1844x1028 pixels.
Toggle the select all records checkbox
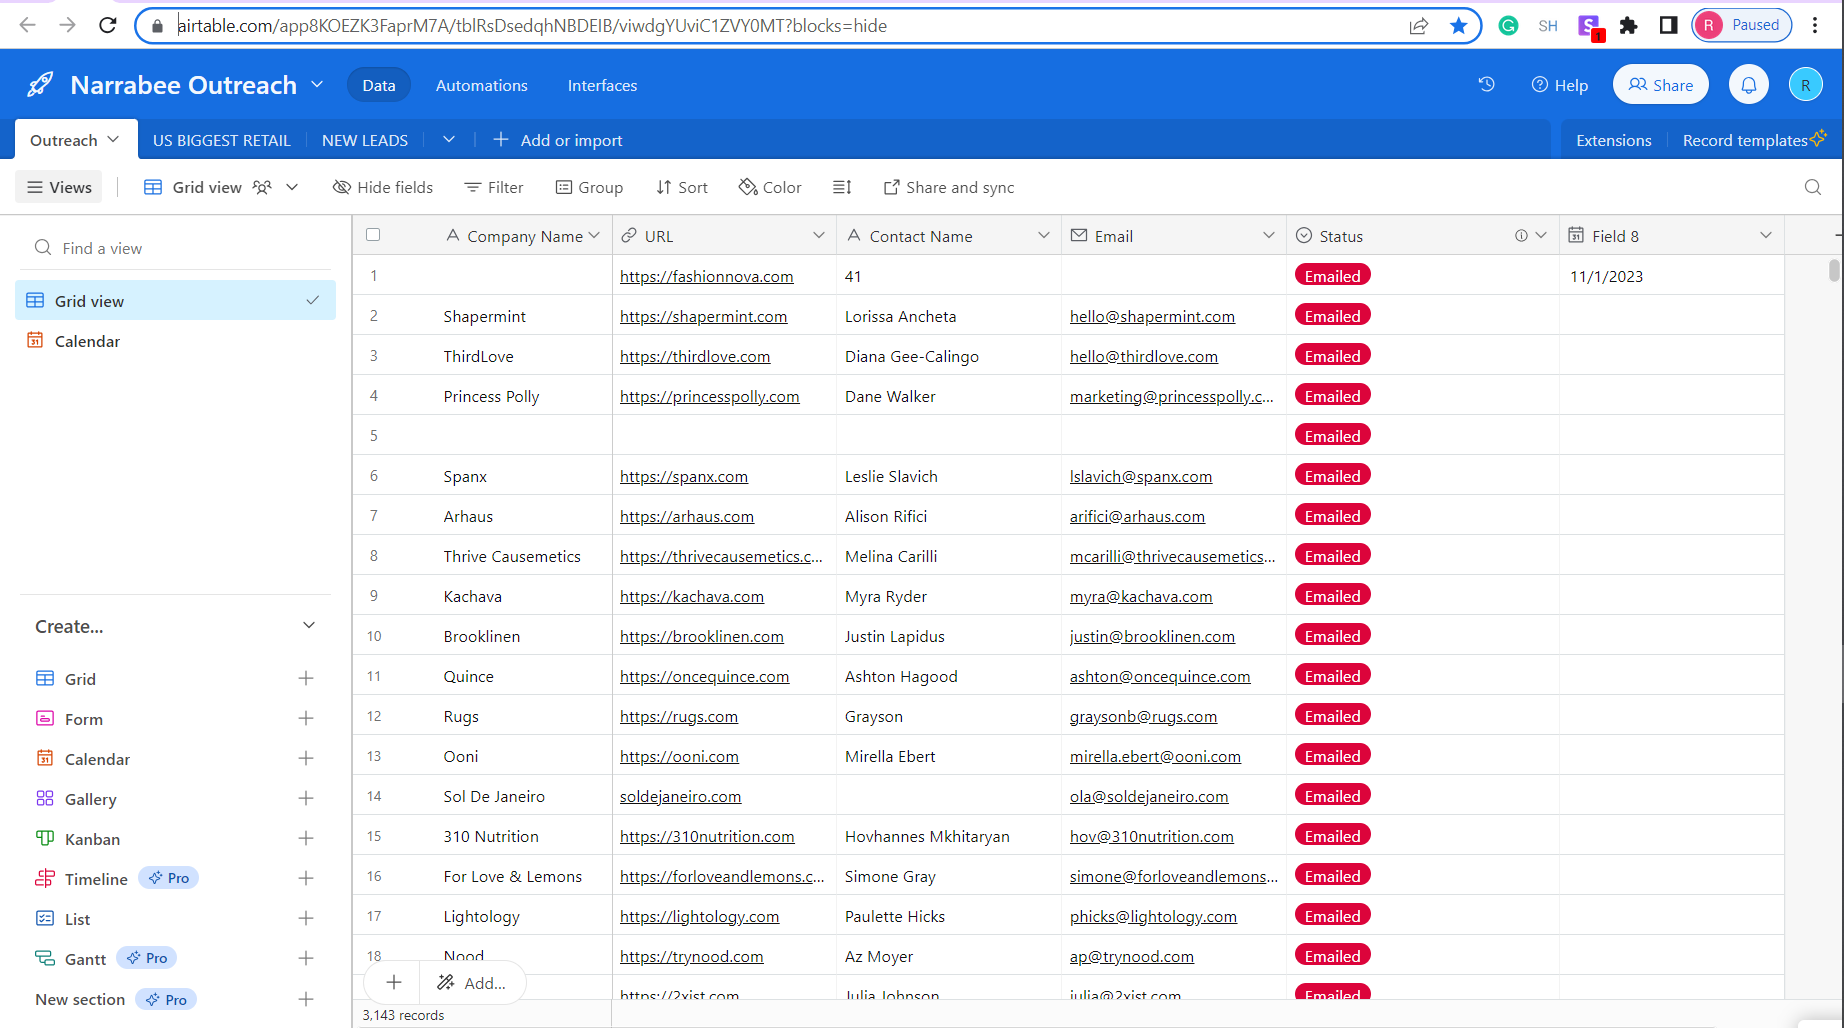[x=373, y=235]
